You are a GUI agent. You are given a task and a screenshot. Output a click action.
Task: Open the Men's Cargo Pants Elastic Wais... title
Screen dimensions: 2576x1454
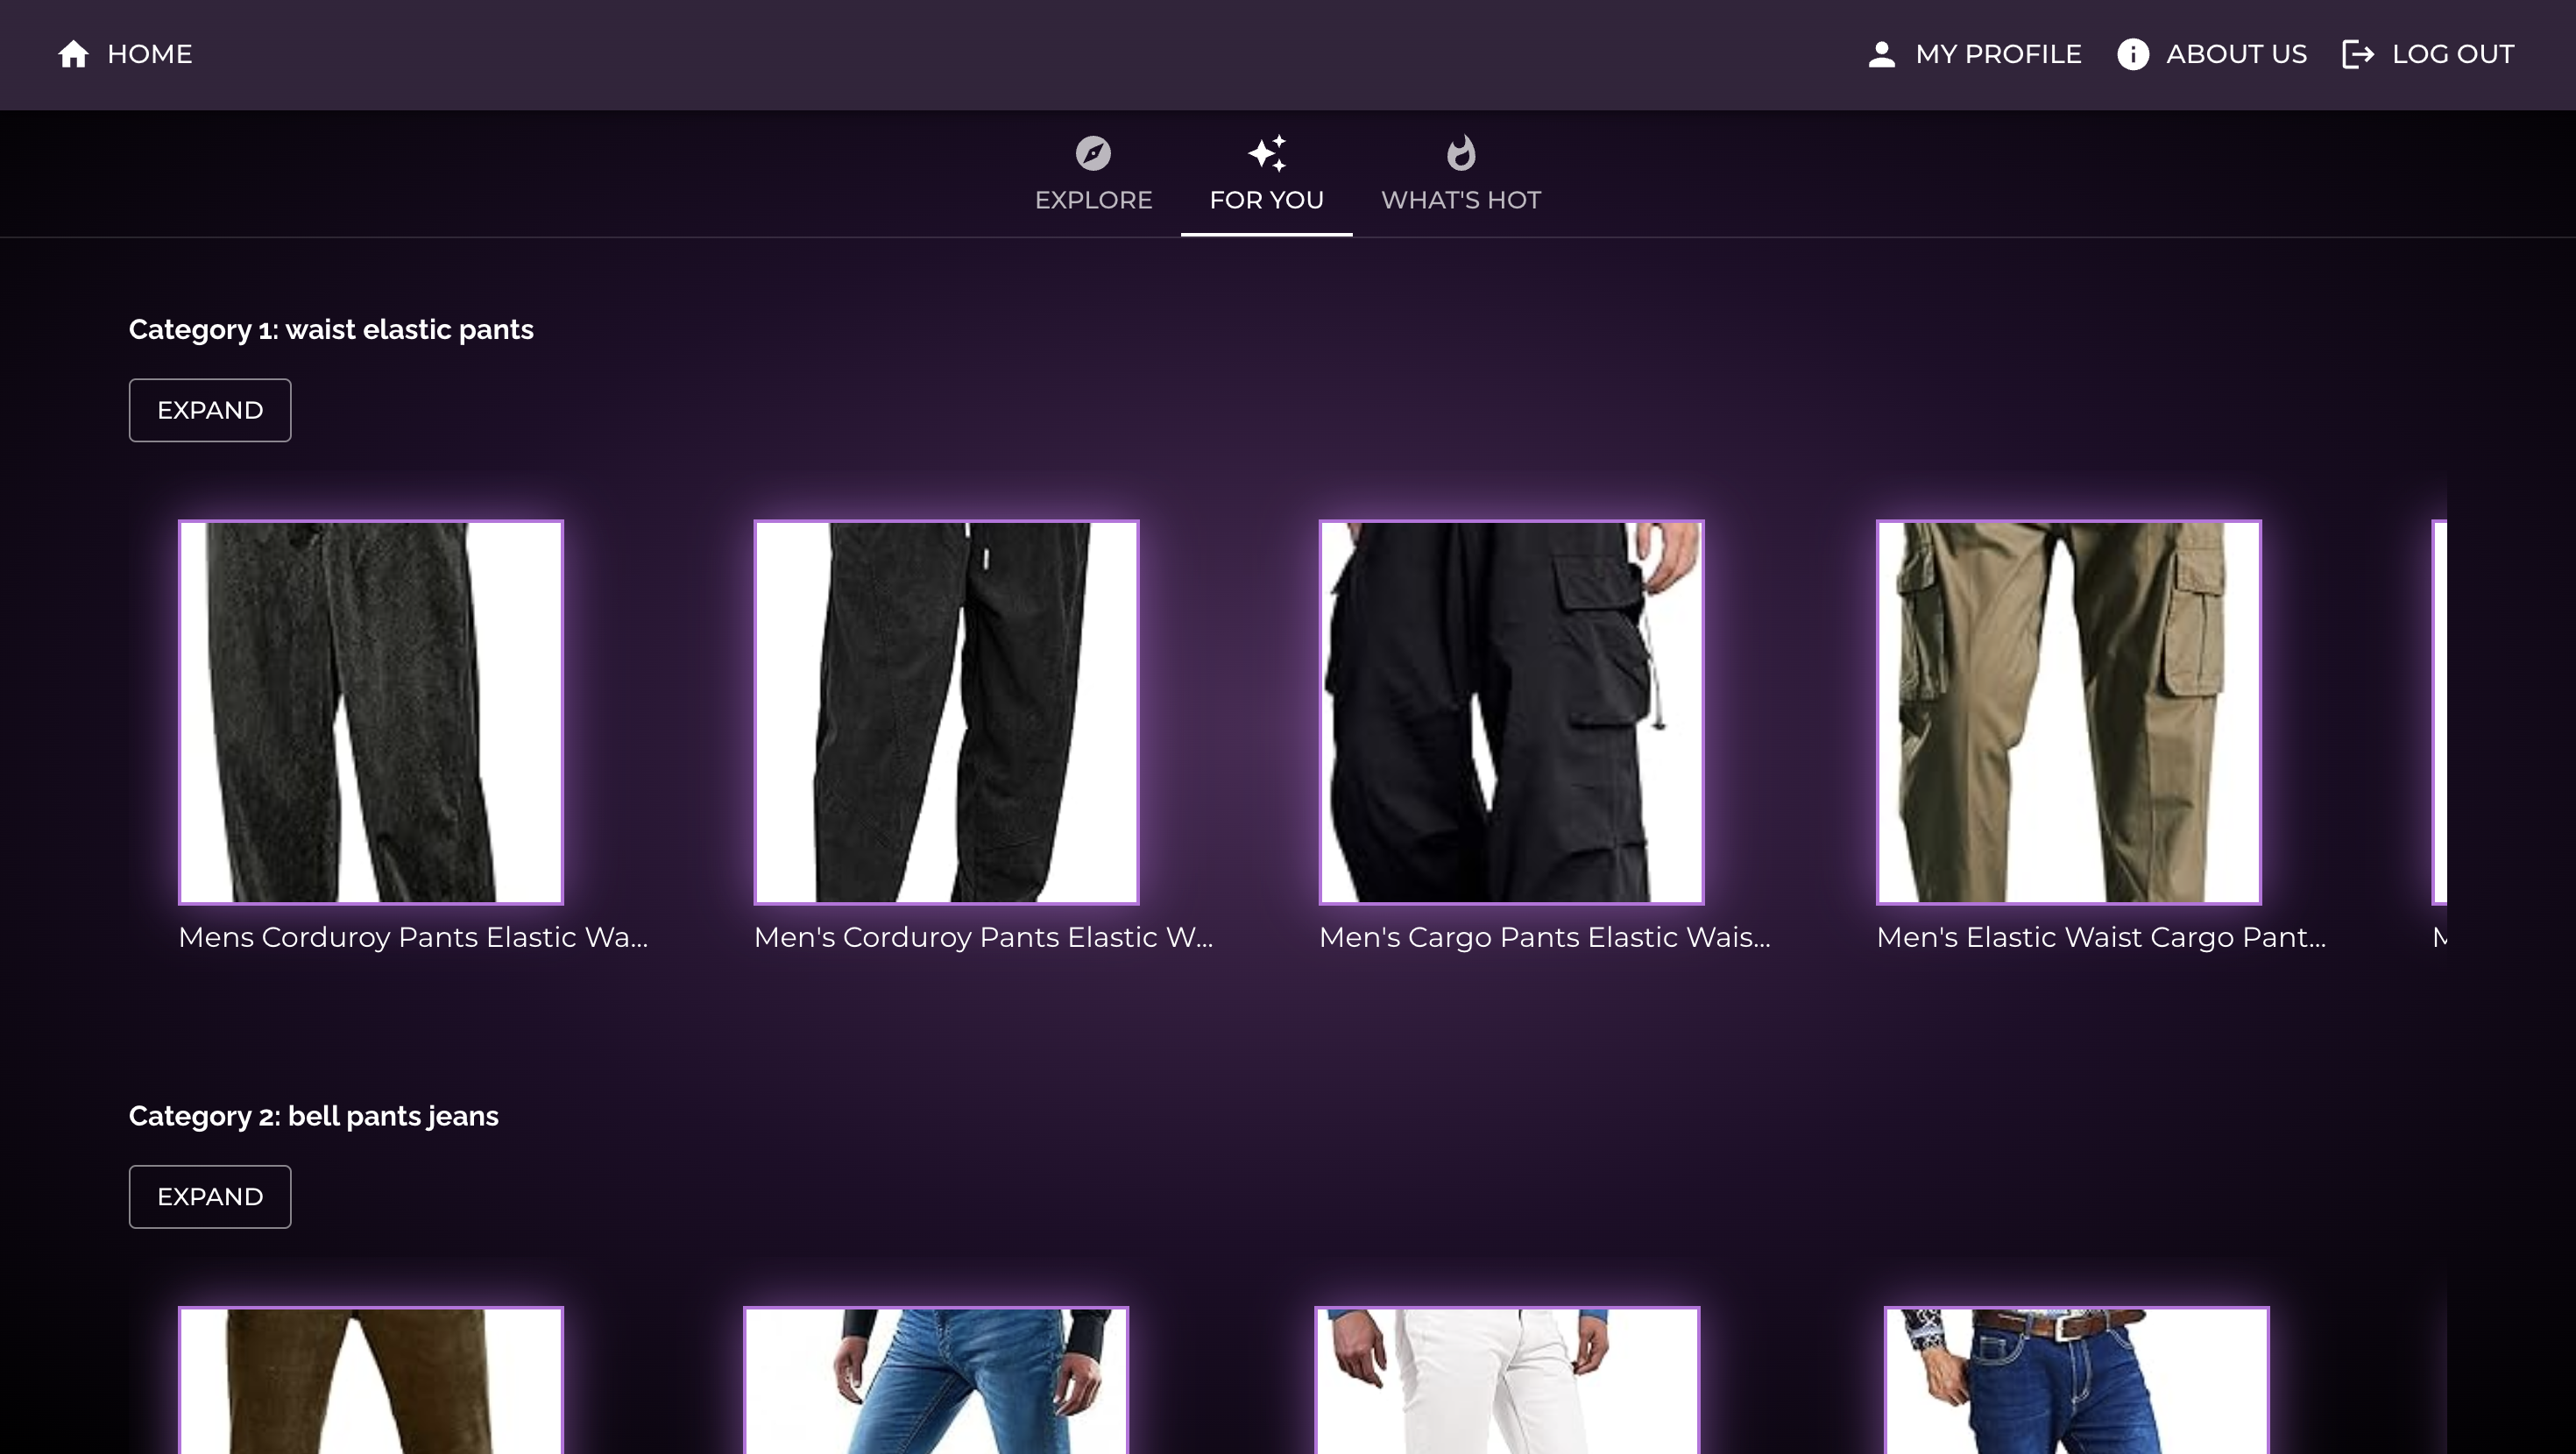[x=1544, y=937]
